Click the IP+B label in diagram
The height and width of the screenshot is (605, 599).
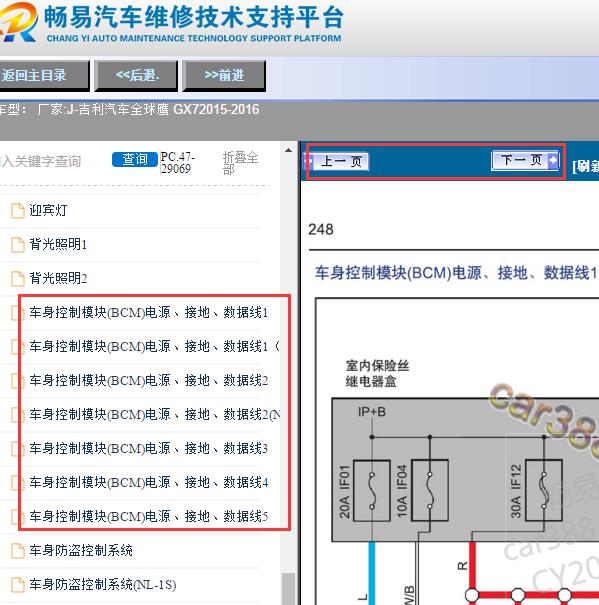(372, 412)
